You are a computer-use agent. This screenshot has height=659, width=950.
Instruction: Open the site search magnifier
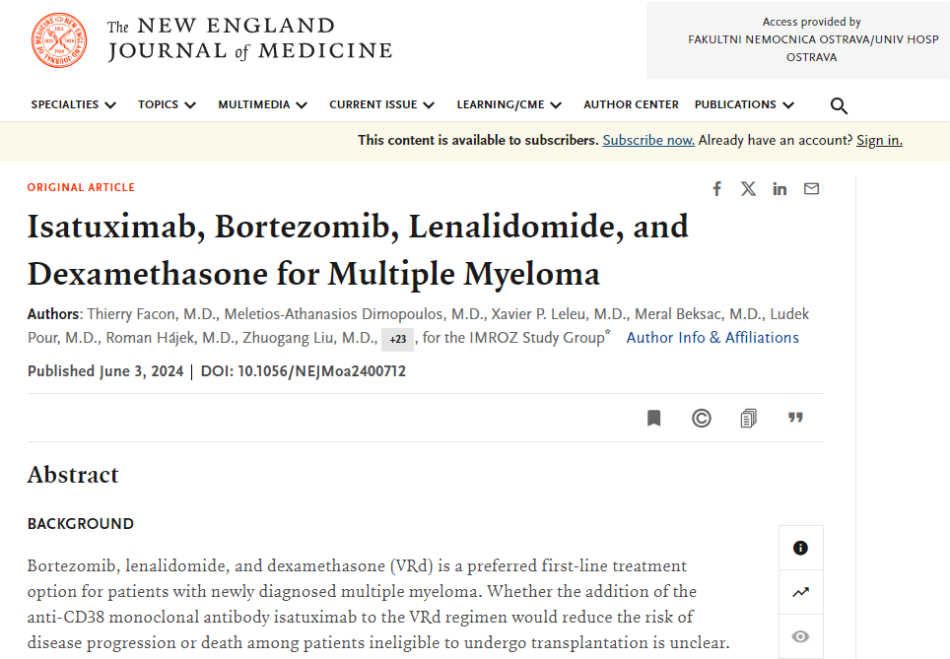pos(838,105)
